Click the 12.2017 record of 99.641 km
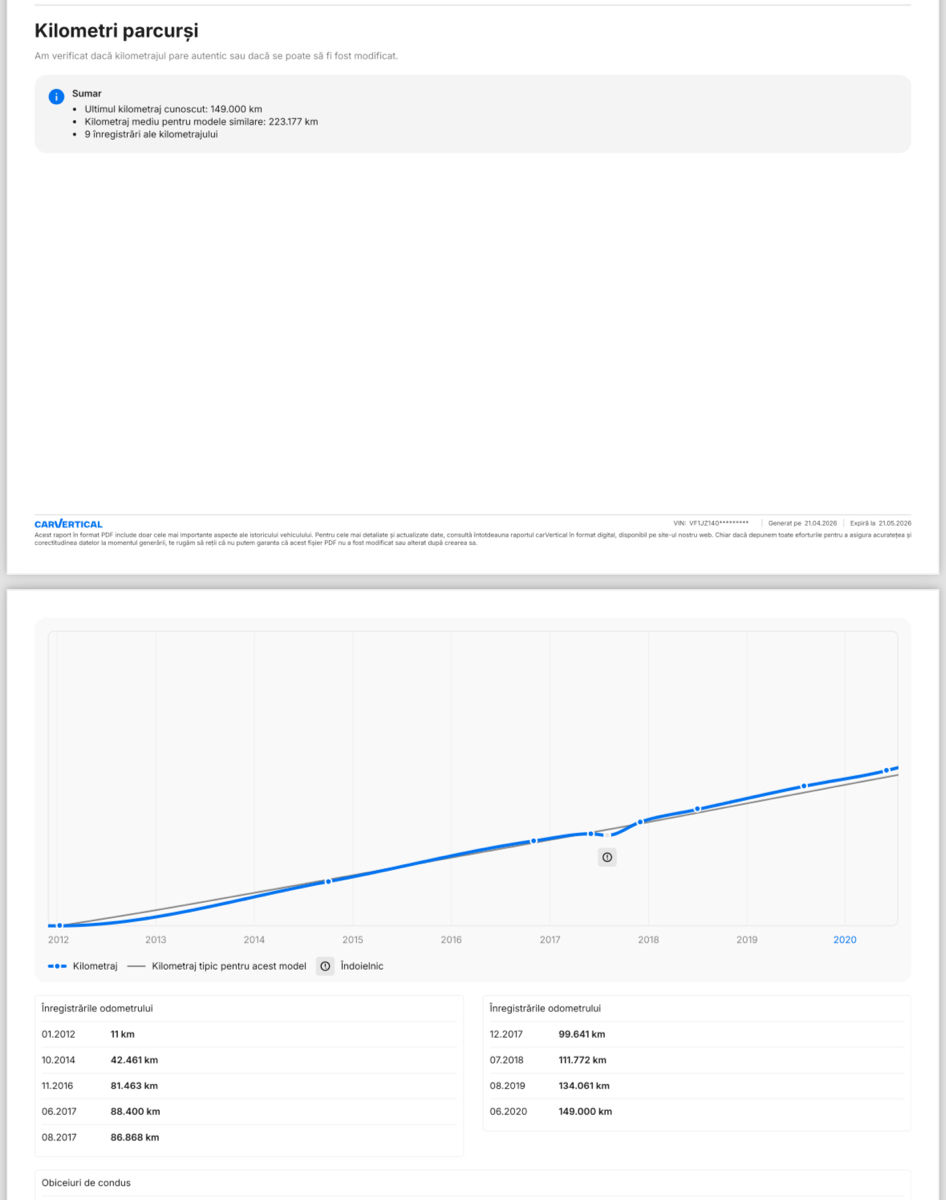 pyautogui.click(x=697, y=1034)
